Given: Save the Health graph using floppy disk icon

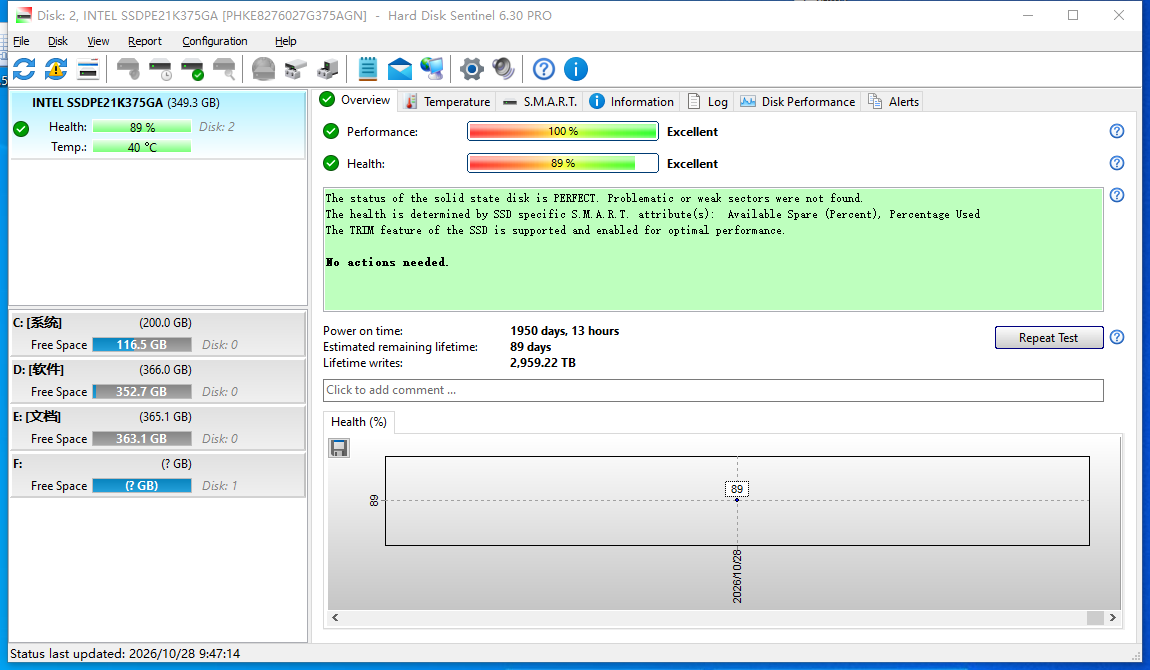Looking at the screenshot, I should tap(339, 448).
